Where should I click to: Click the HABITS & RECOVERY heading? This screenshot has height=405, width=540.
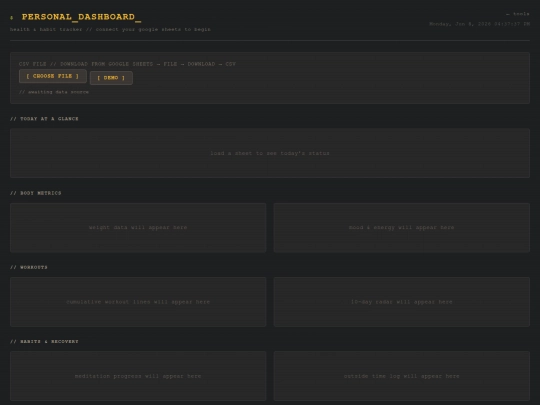click(44, 342)
